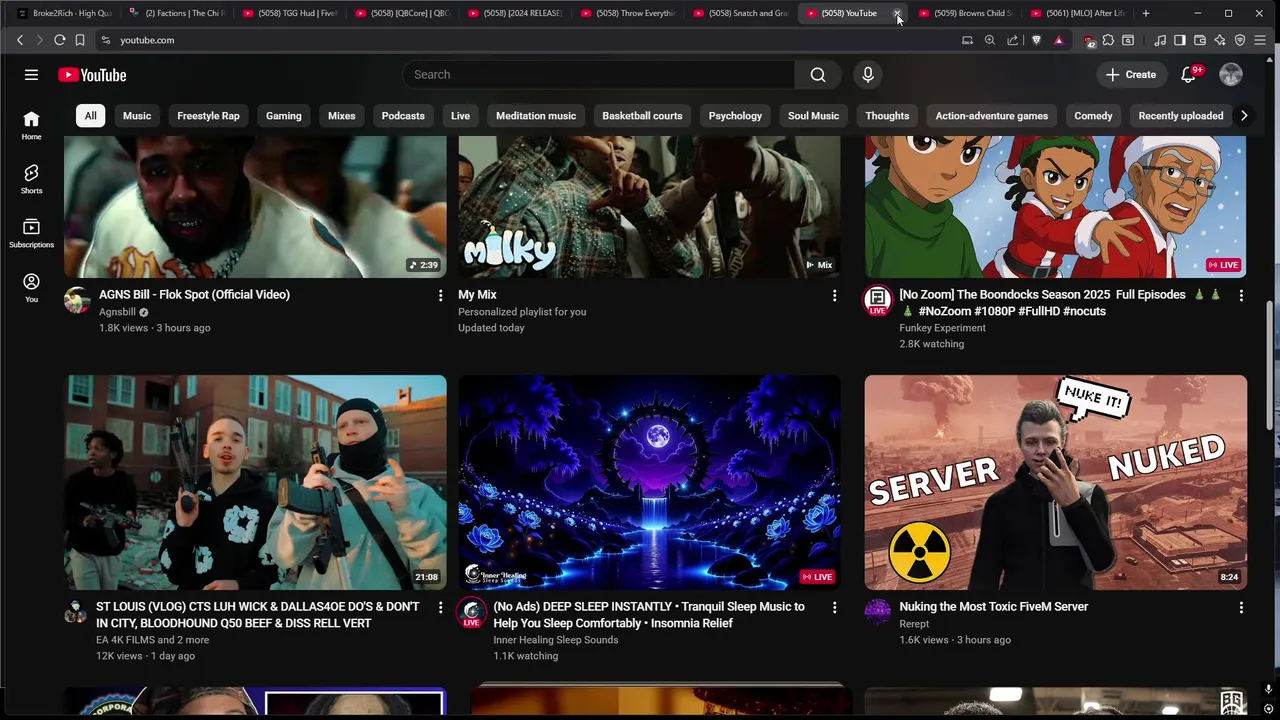This screenshot has height=720, width=1280.
Task: Open the SERVER NUKED video thumbnail
Action: 1056,482
